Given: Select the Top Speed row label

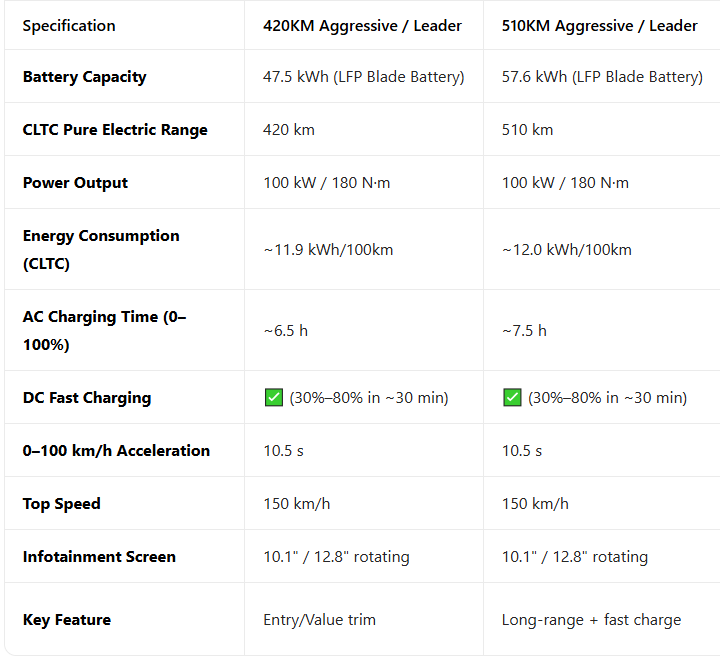Looking at the screenshot, I should (62, 504).
